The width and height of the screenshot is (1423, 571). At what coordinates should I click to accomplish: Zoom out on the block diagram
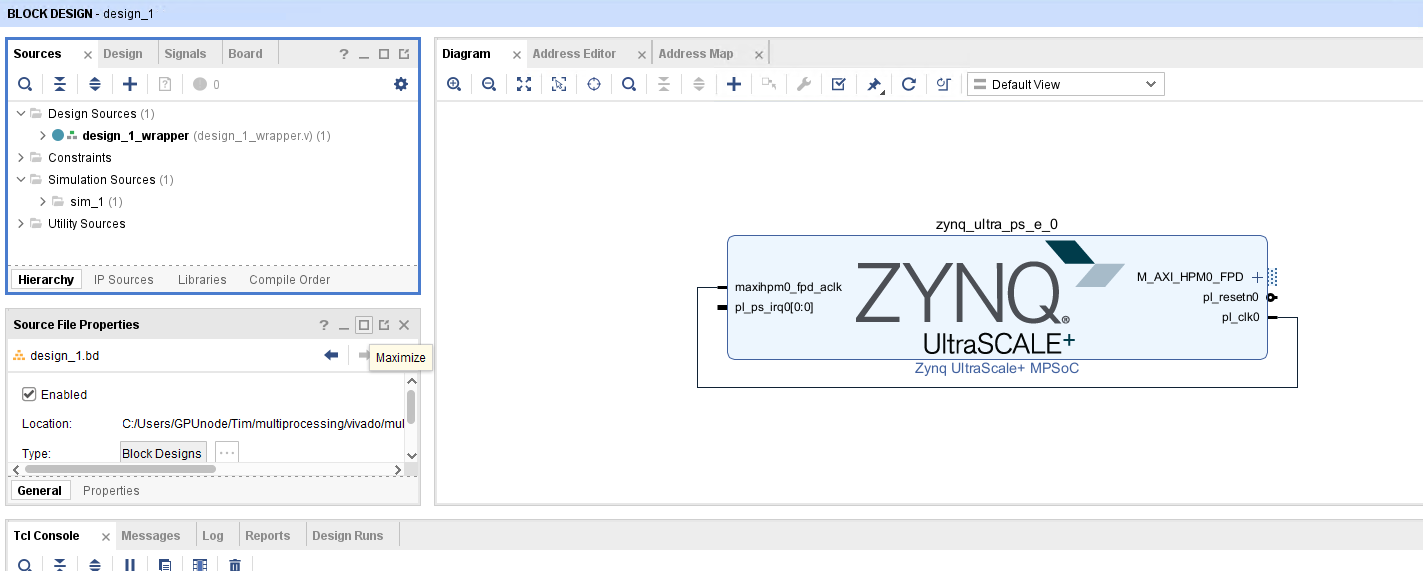coord(489,84)
